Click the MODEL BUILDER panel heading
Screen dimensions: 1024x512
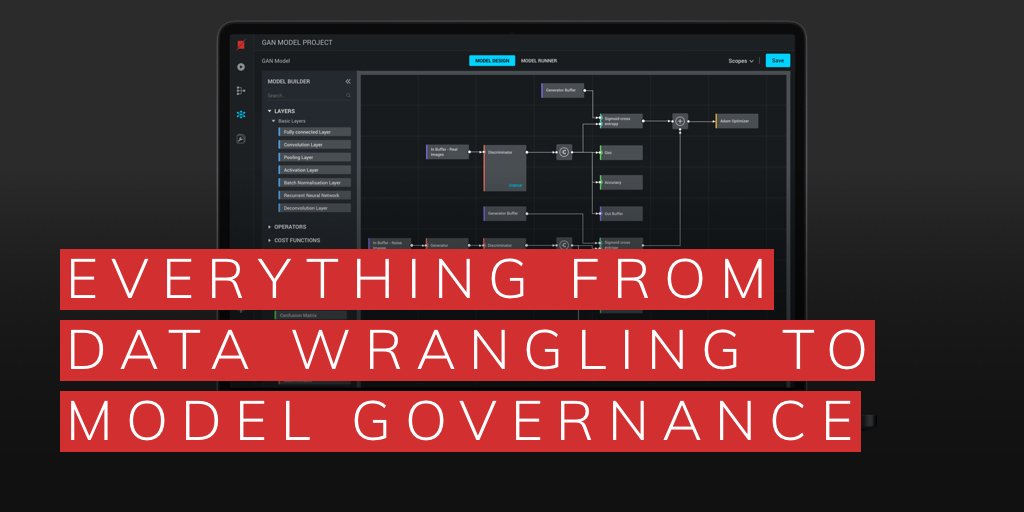tap(289, 82)
